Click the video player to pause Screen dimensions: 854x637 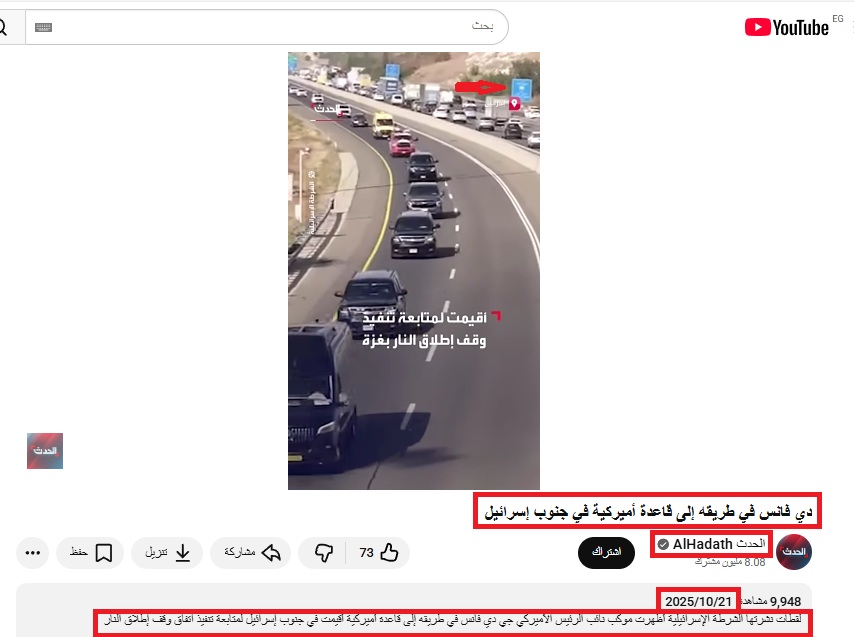414,271
